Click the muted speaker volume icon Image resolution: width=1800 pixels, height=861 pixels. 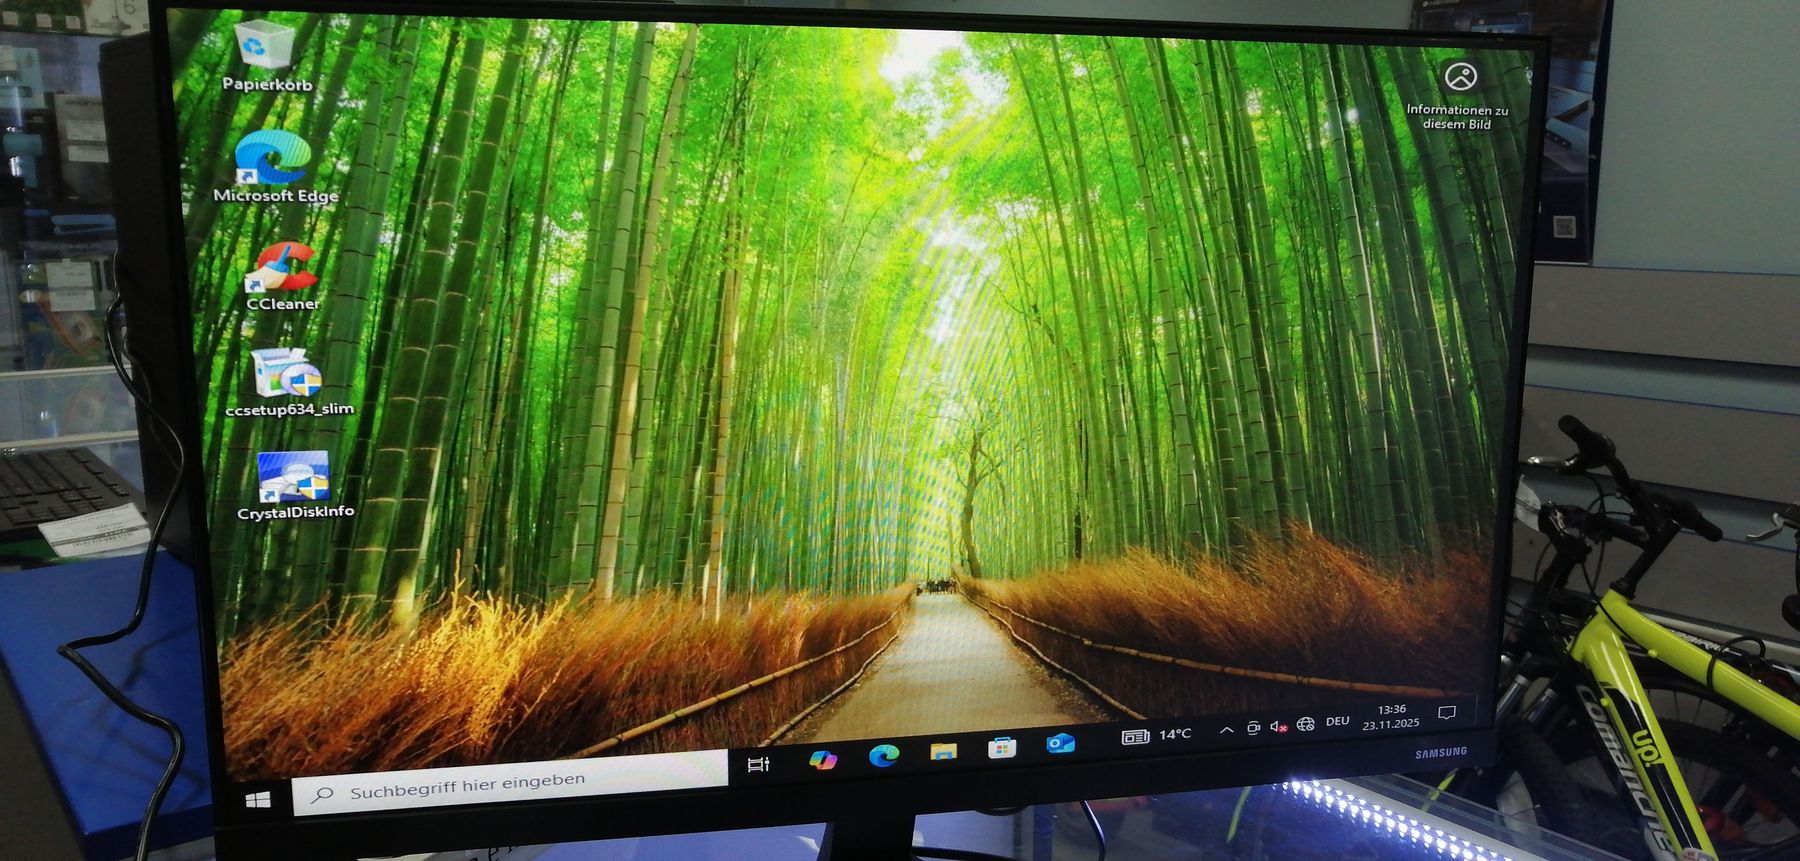point(1278,727)
